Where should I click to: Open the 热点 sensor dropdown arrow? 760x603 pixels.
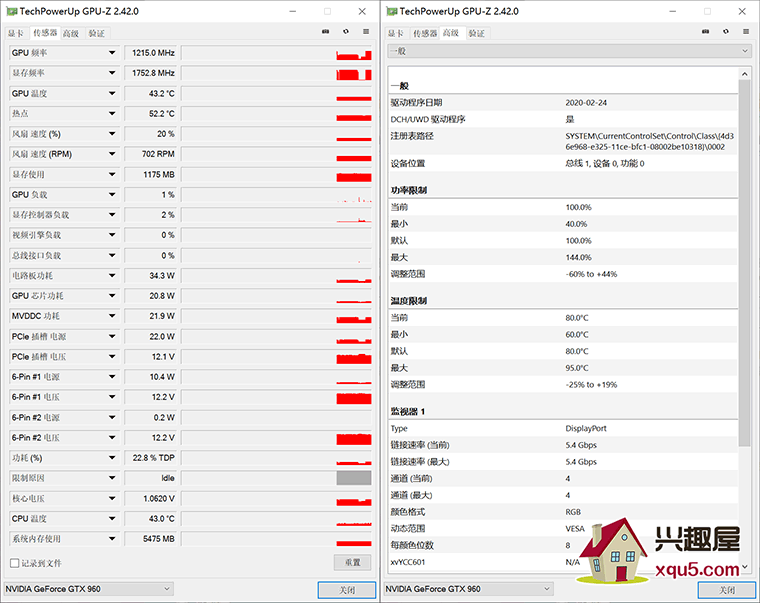[x=112, y=113]
